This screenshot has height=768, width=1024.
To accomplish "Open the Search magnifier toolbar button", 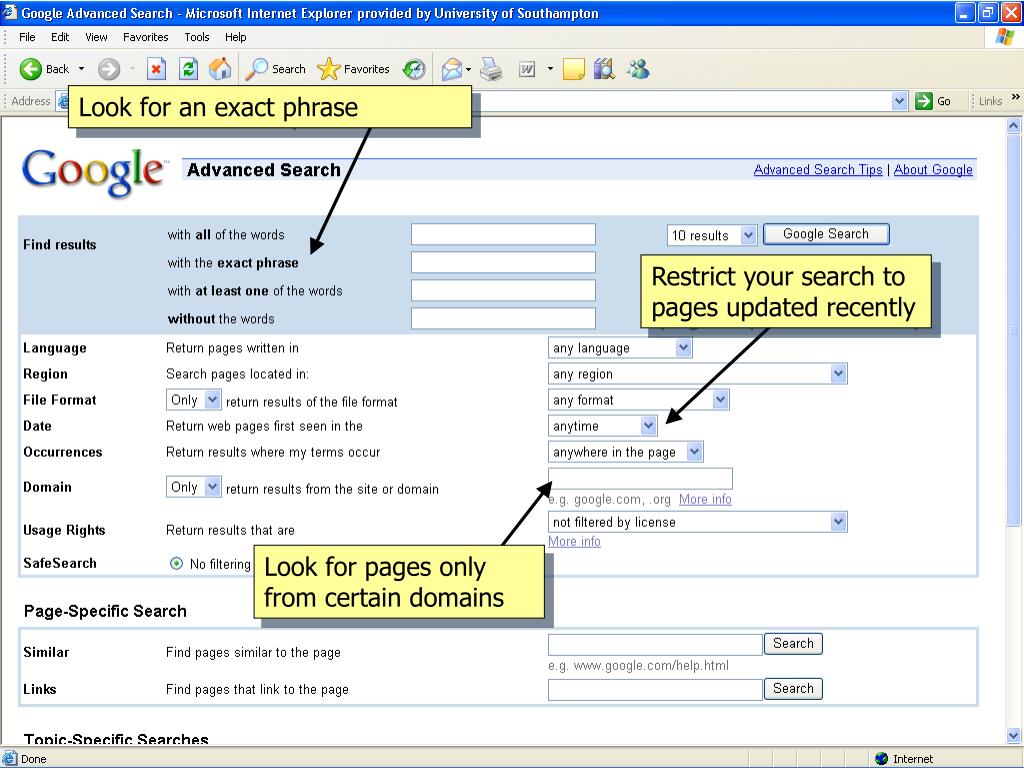I will click(x=275, y=69).
